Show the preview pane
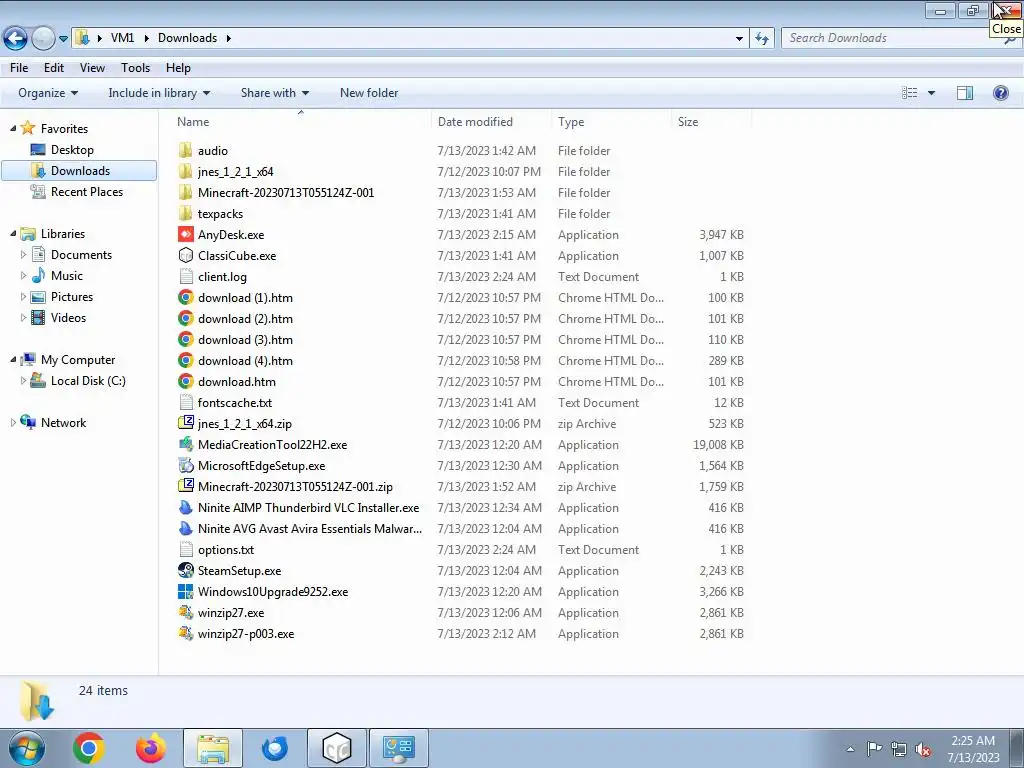 point(965,93)
